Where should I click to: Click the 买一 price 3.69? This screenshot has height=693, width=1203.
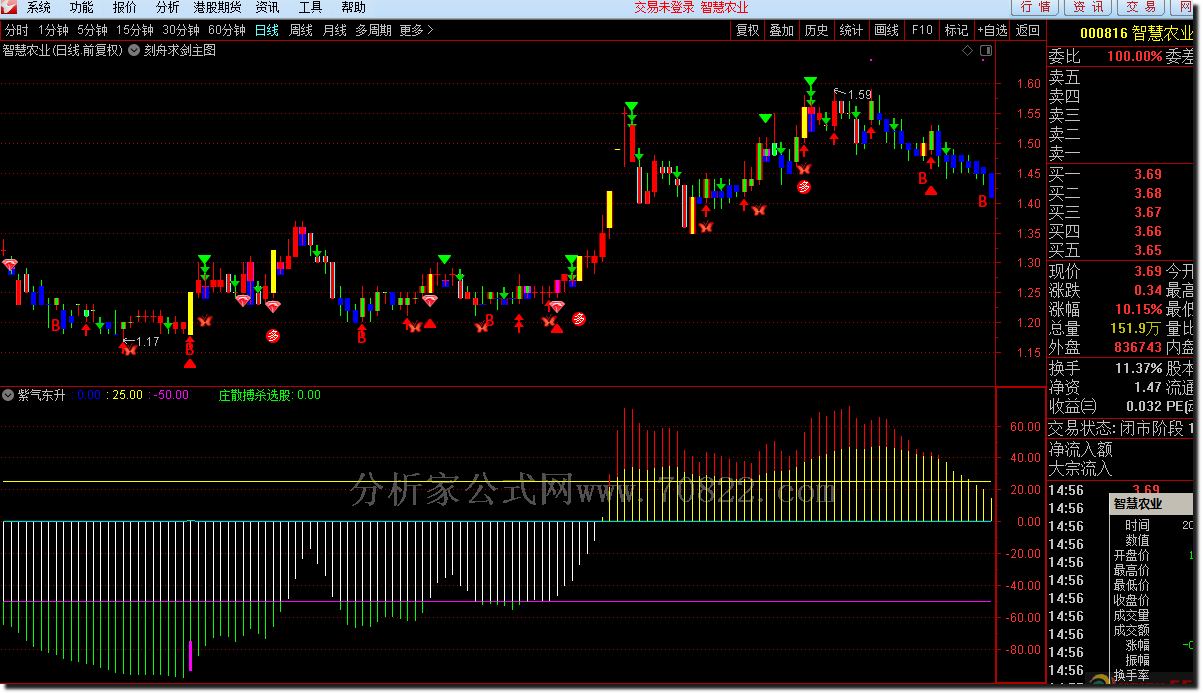click(1148, 174)
